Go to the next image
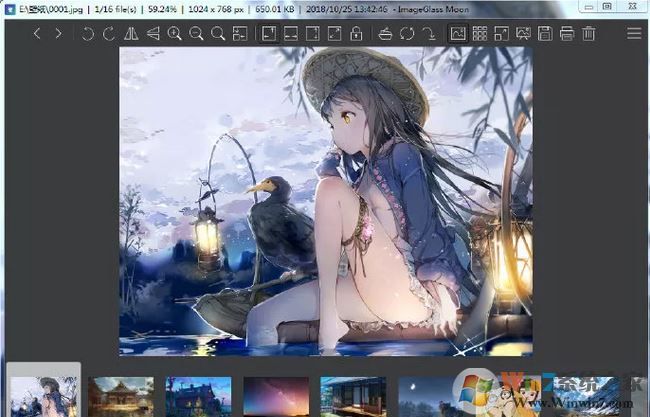Viewport: 650px width, 417px height. tap(58, 34)
